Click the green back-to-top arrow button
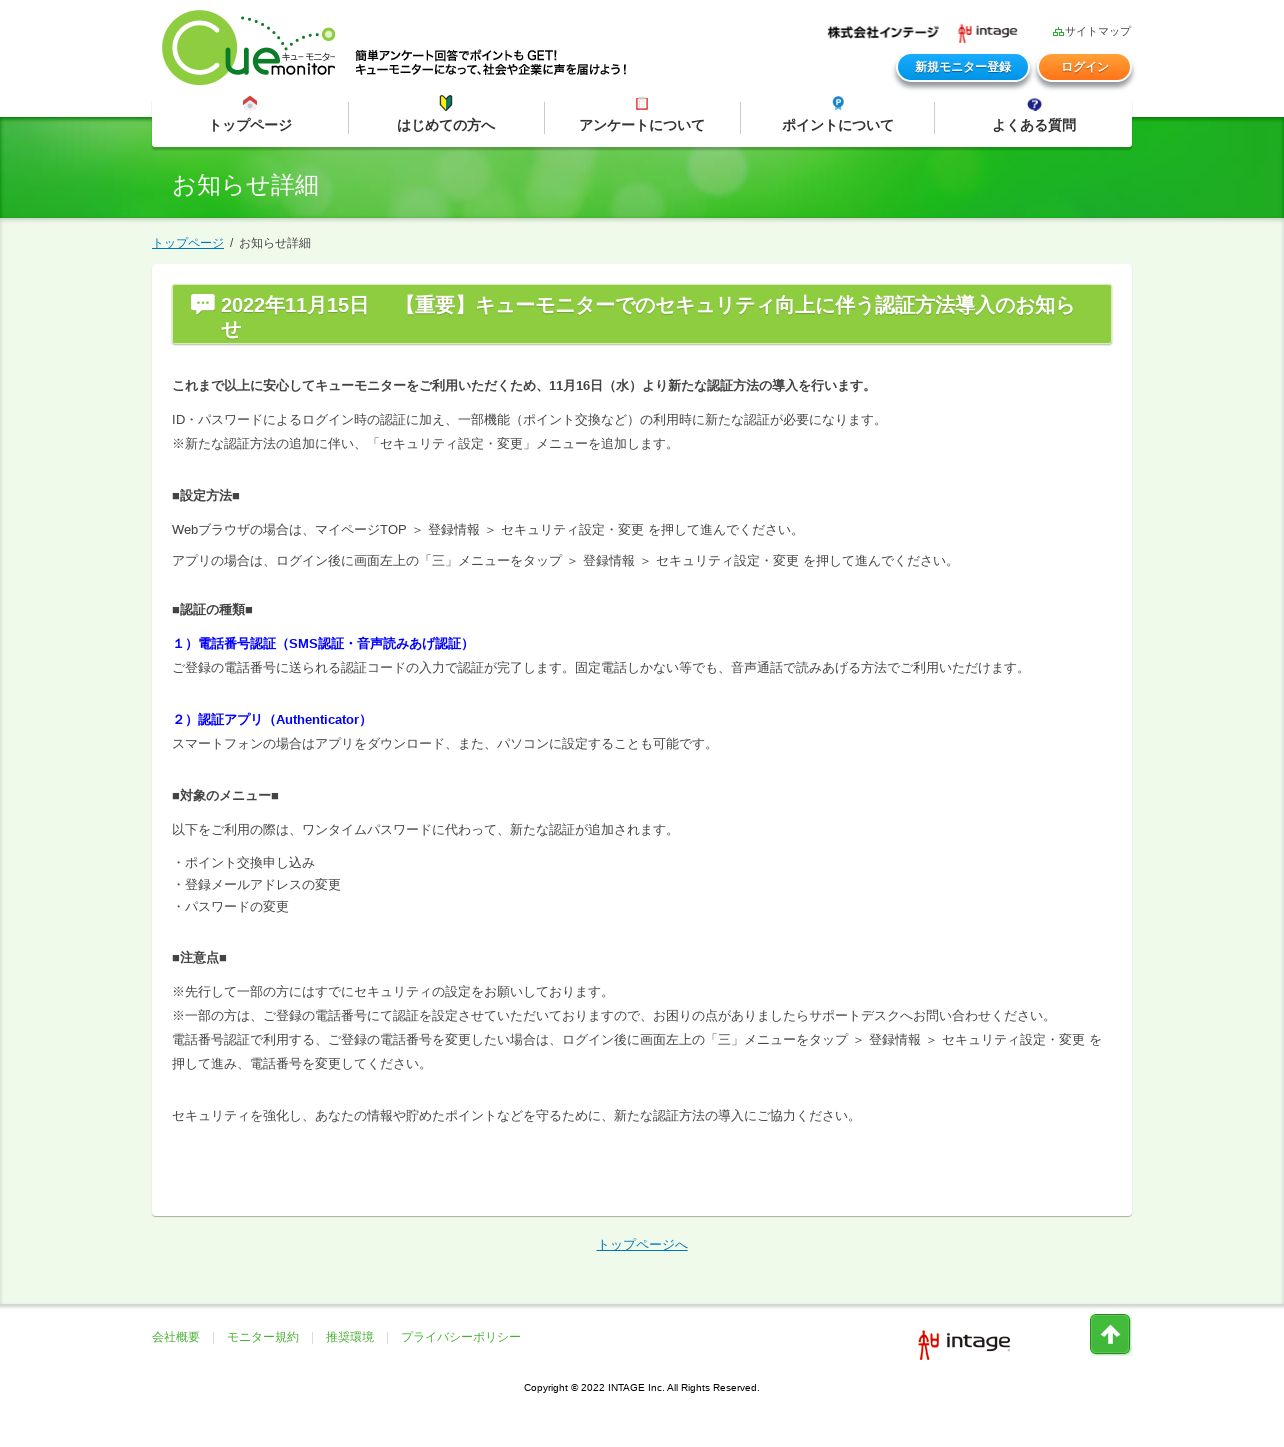 click(x=1110, y=1334)
